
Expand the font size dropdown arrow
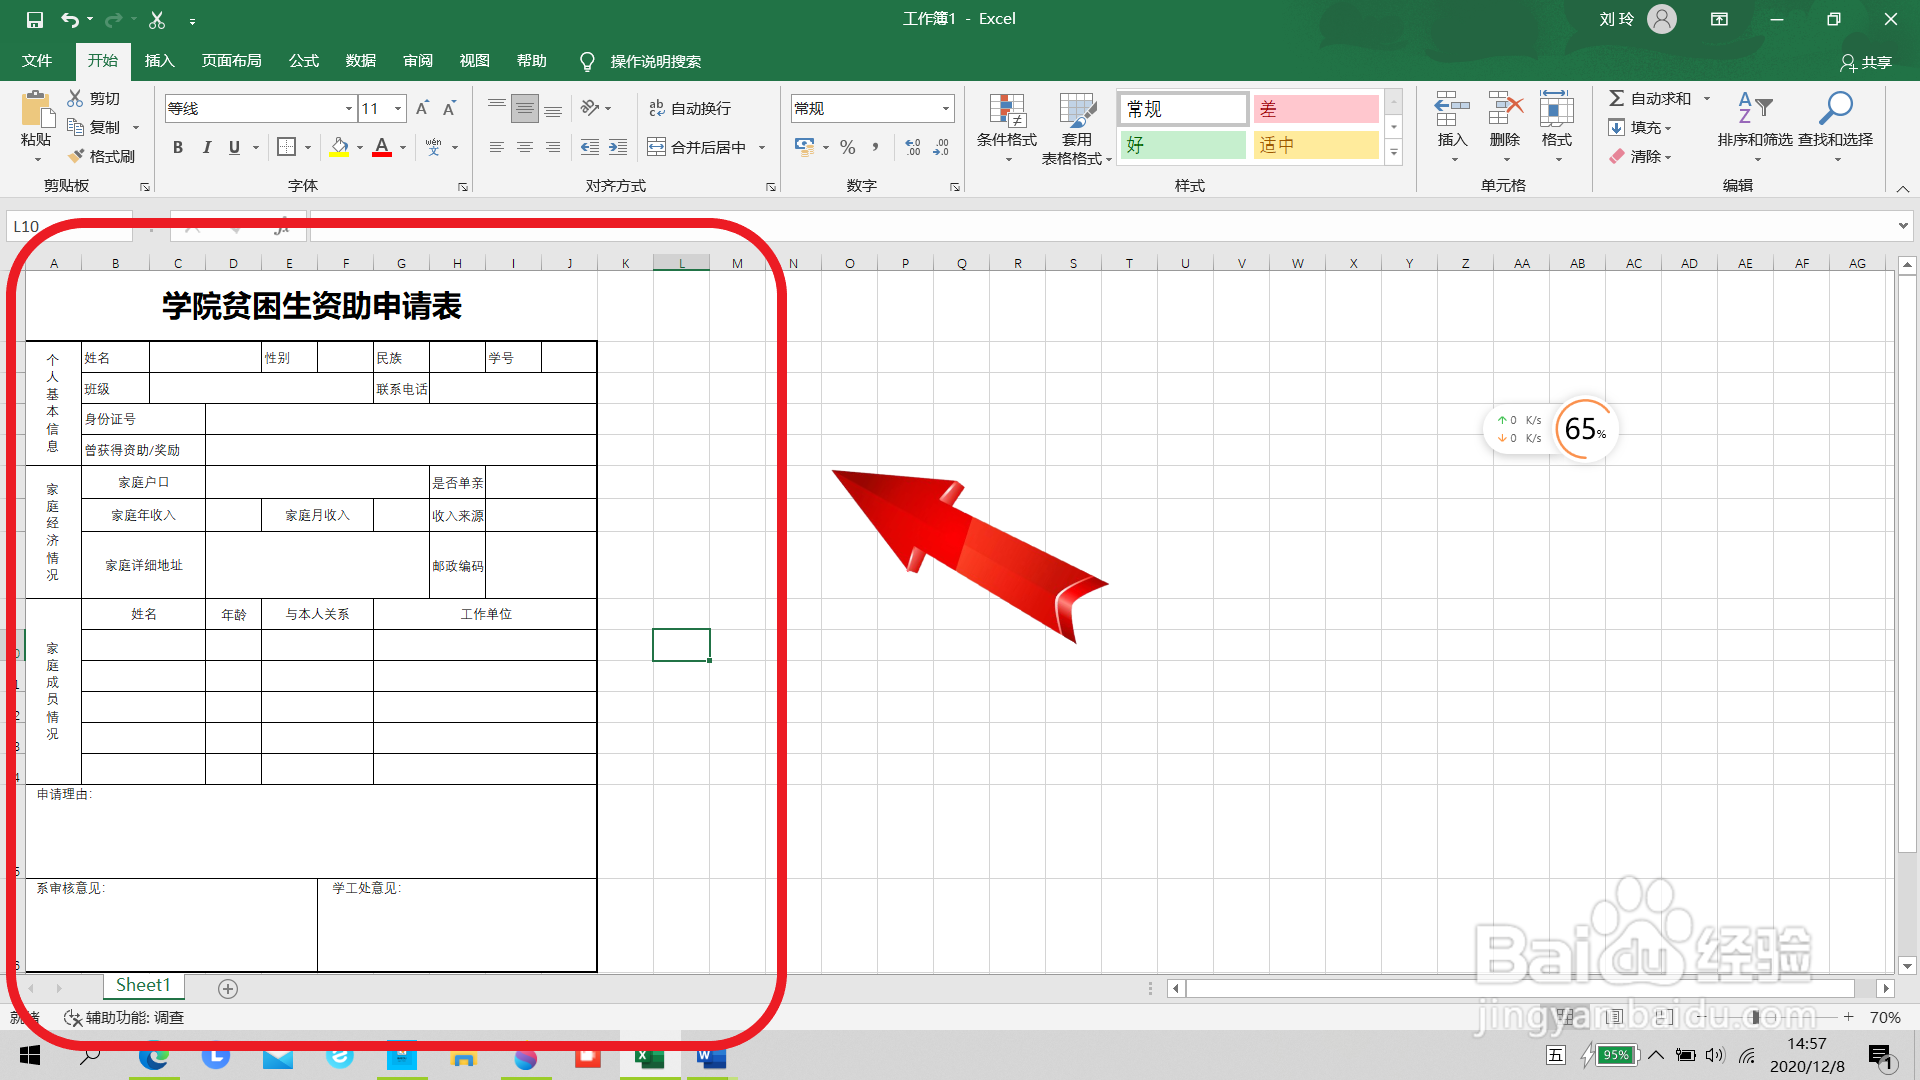click(398, 108)
